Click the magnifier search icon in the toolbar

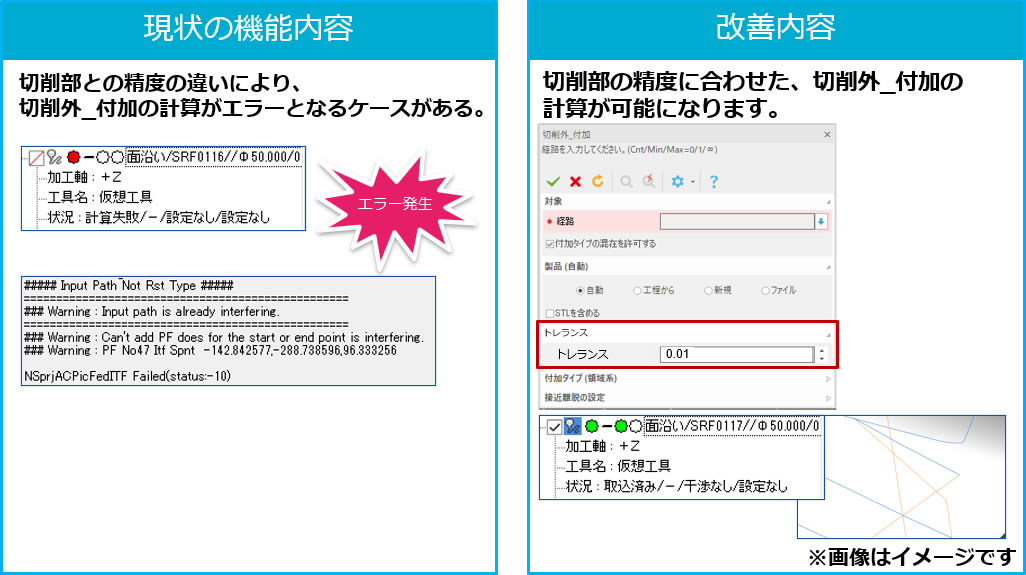pyautogui.click(x=626, y=181)
